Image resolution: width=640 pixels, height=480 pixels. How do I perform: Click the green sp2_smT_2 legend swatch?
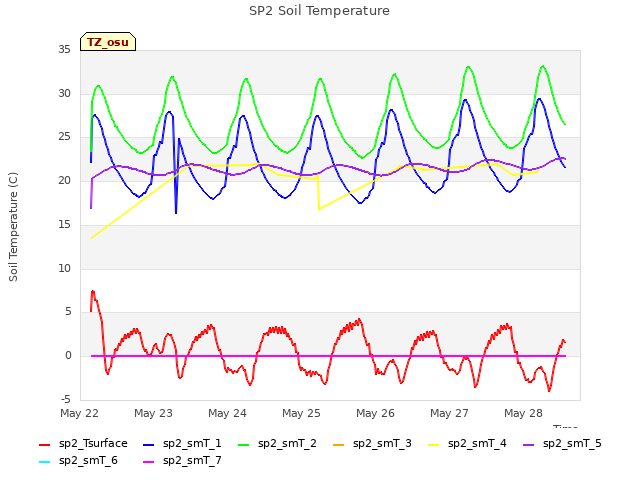click(244, 444)
